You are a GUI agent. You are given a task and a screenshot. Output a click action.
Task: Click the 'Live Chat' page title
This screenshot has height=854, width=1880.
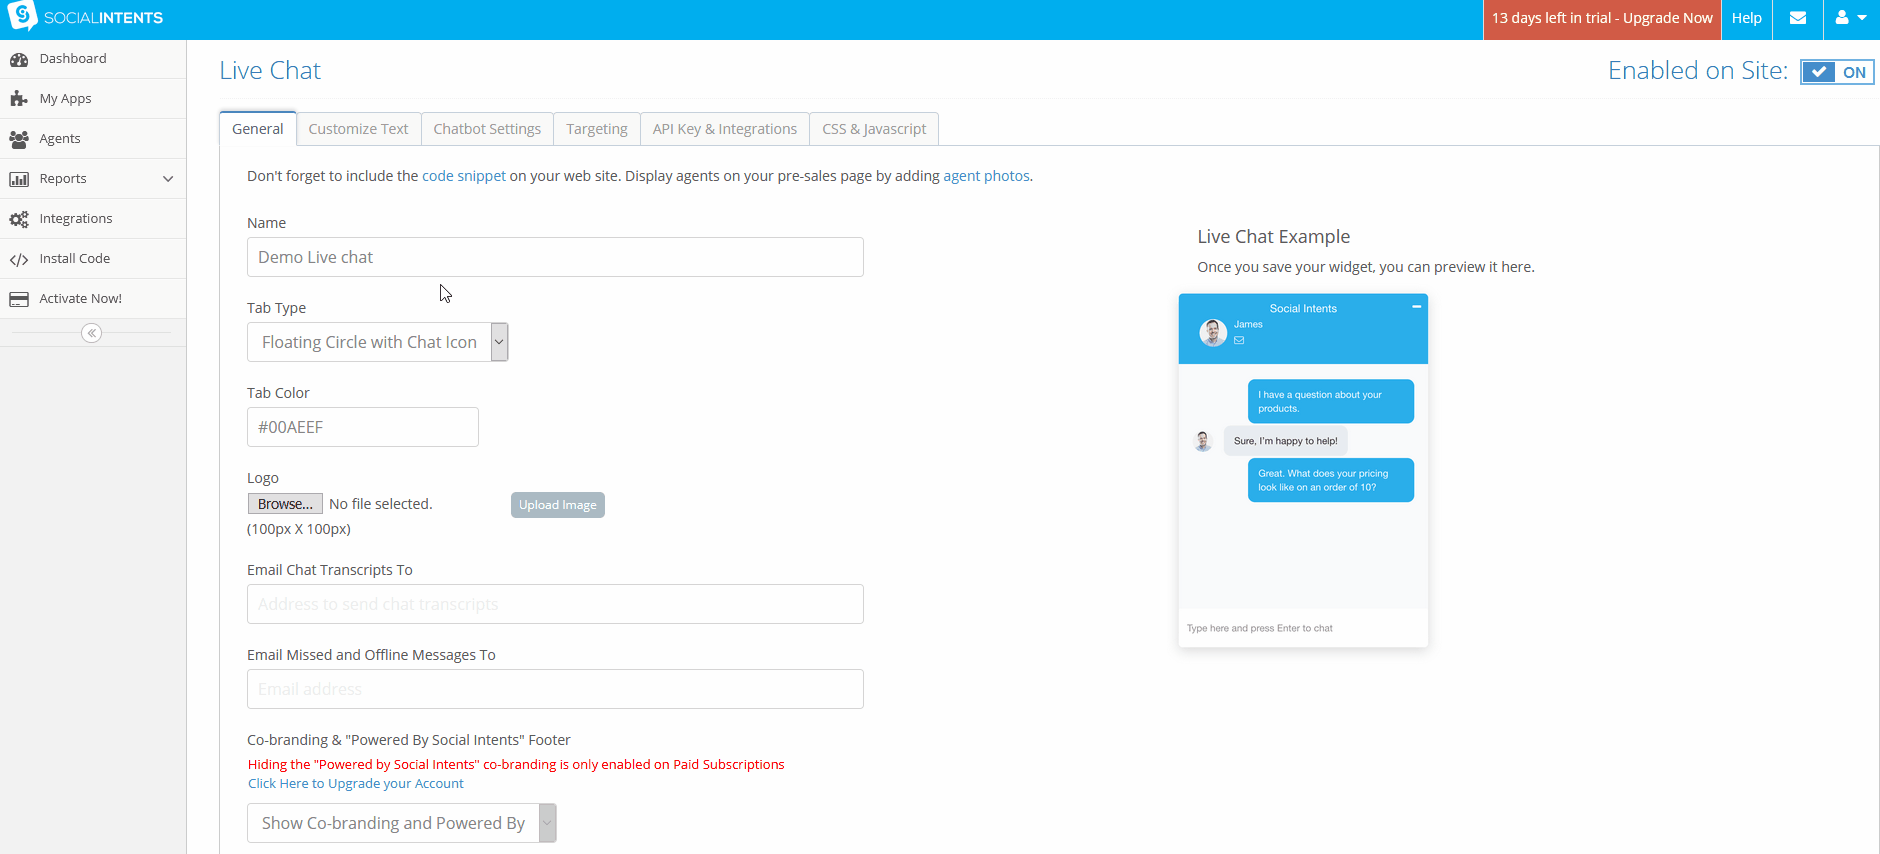[x=270, y=71]
